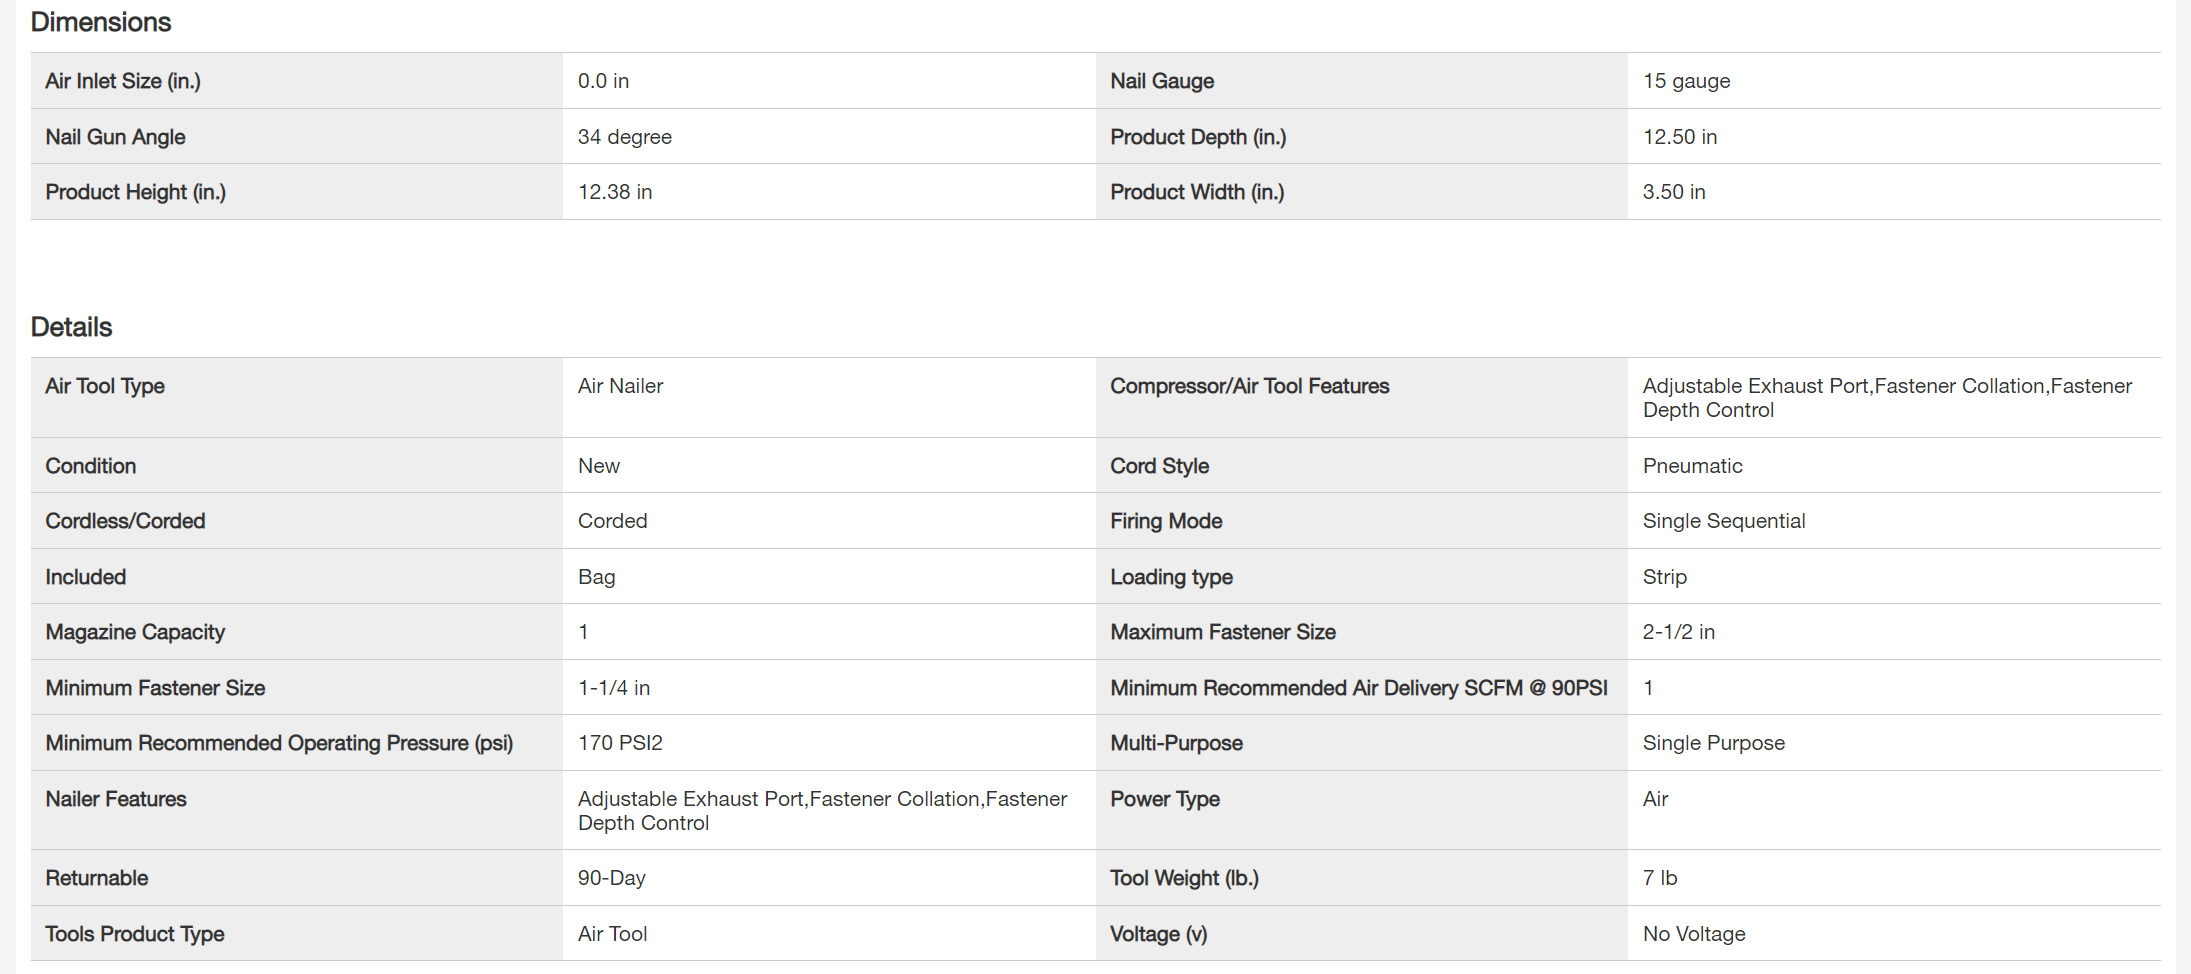Click the Single Sequential firing mode value
Screen dimensions: 2191x974
coord(1723,521)
